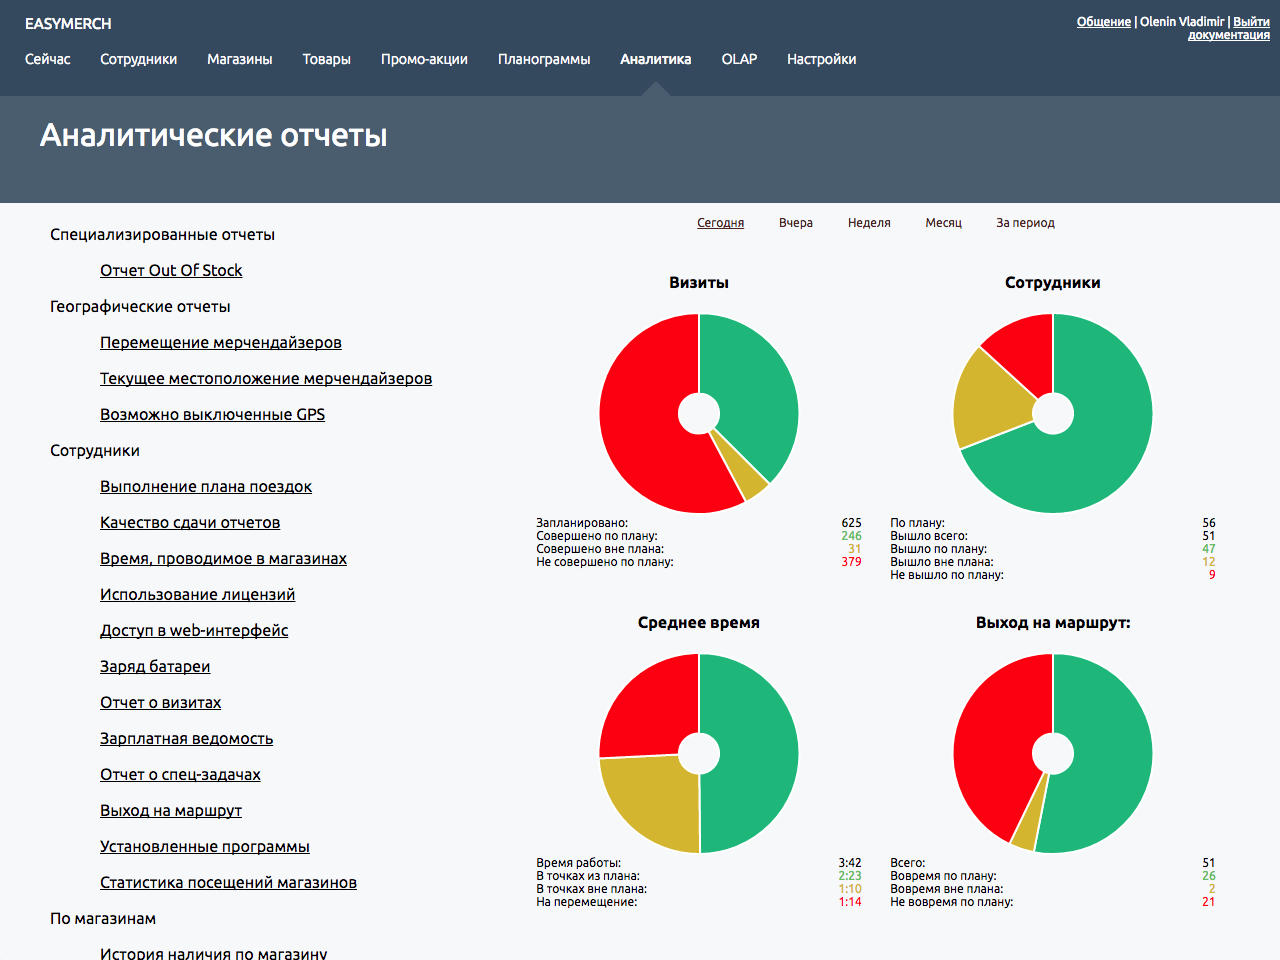The width and height of the screenshot is (1280, 960).
Task: Open the Общение link
Action: pos(1104,21)
